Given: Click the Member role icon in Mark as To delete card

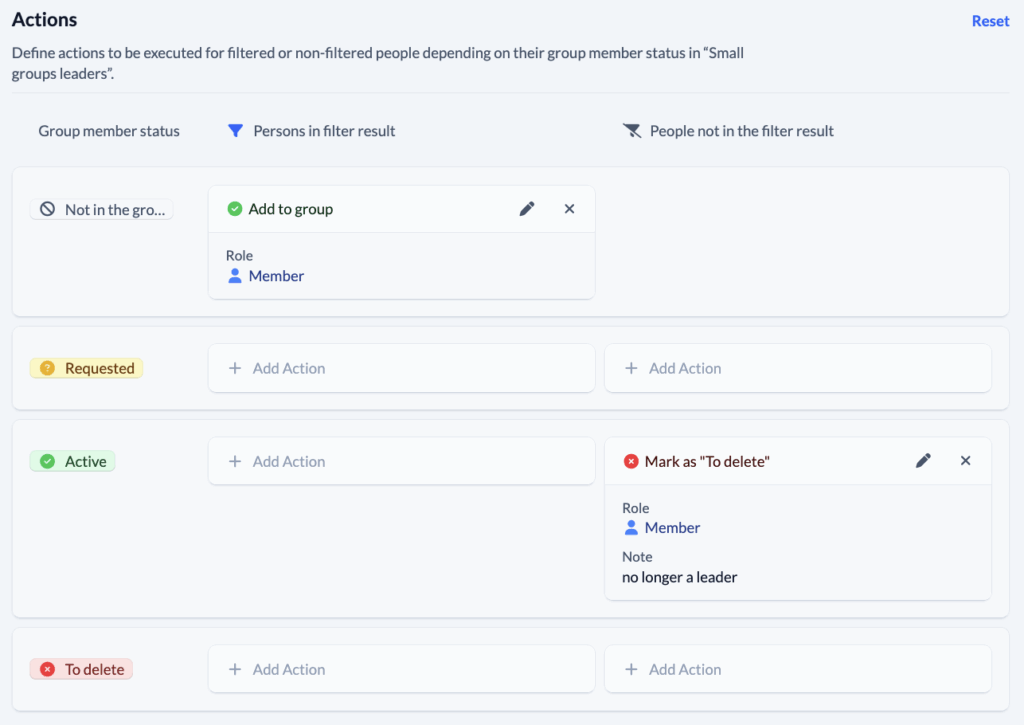Looking at the screenshot, I should 631,528.
